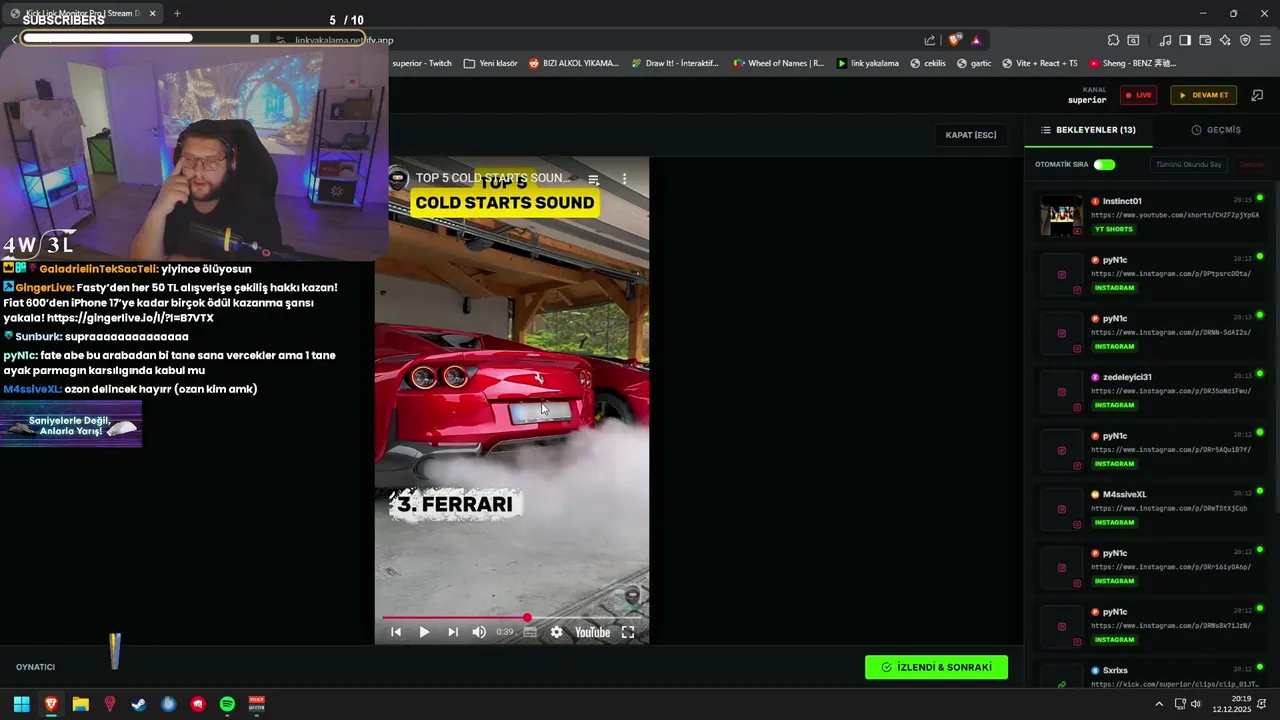Viewport: 1280px width, 720px height.
Task: Click the Instagram placeholder thumbnail for zedeleyici31
Action: tap(1061, 391)
